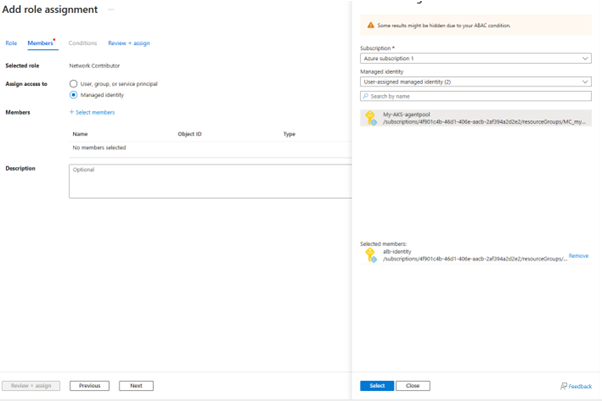The width and height of the screenshot is (602, 401).
Task: Click the Network Contributor role value
Action: pyautogui.click(x=94, y=66)
